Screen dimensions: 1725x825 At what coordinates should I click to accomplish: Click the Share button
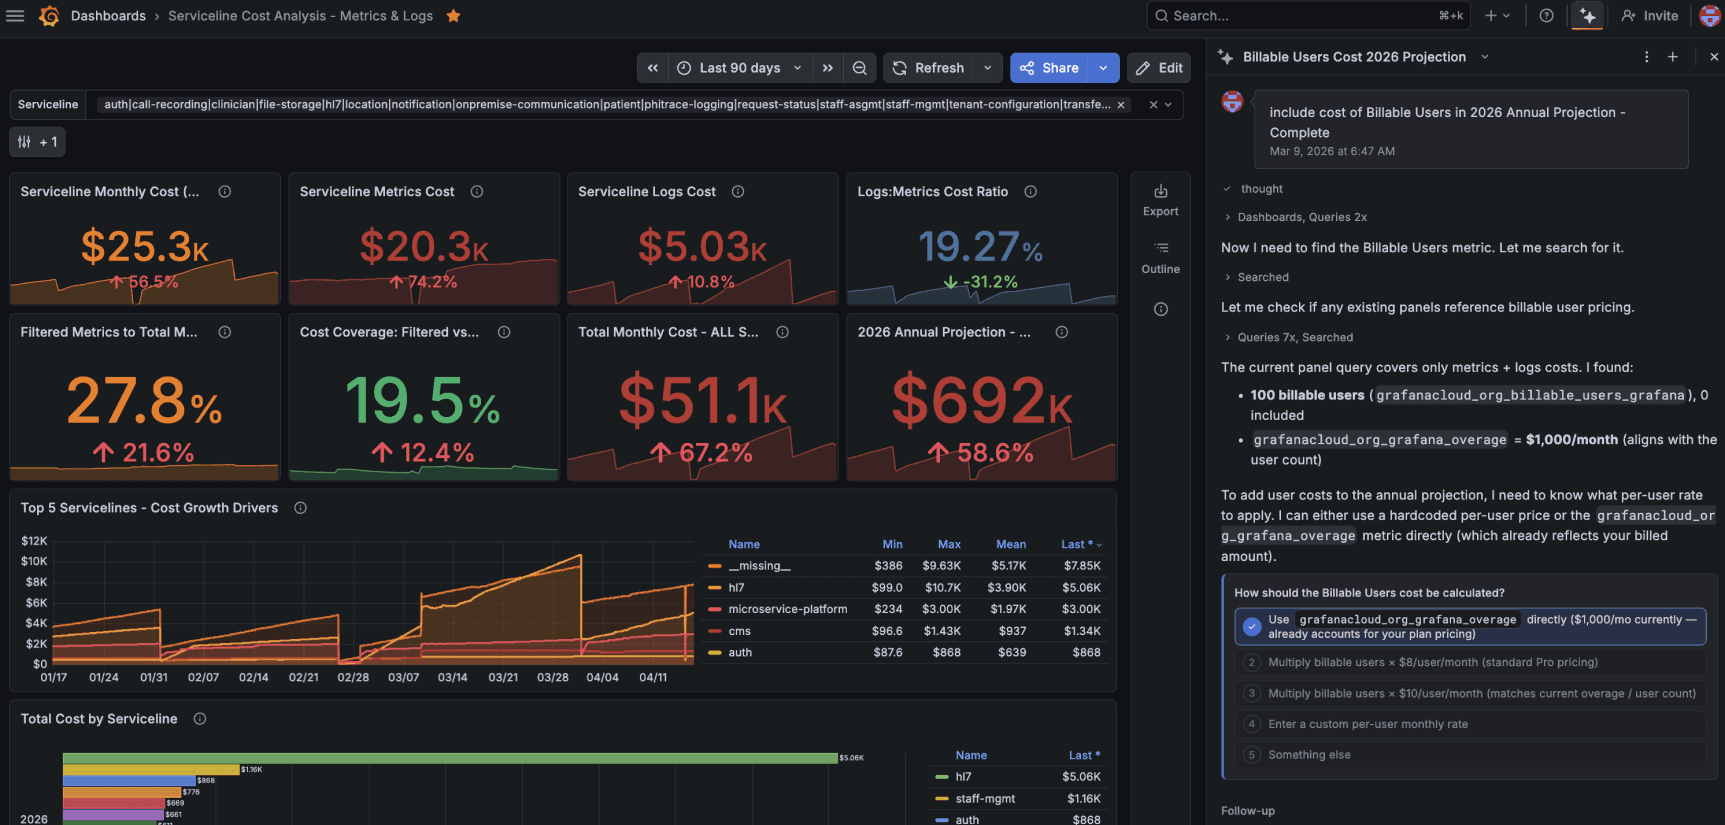click(1049, 68)
